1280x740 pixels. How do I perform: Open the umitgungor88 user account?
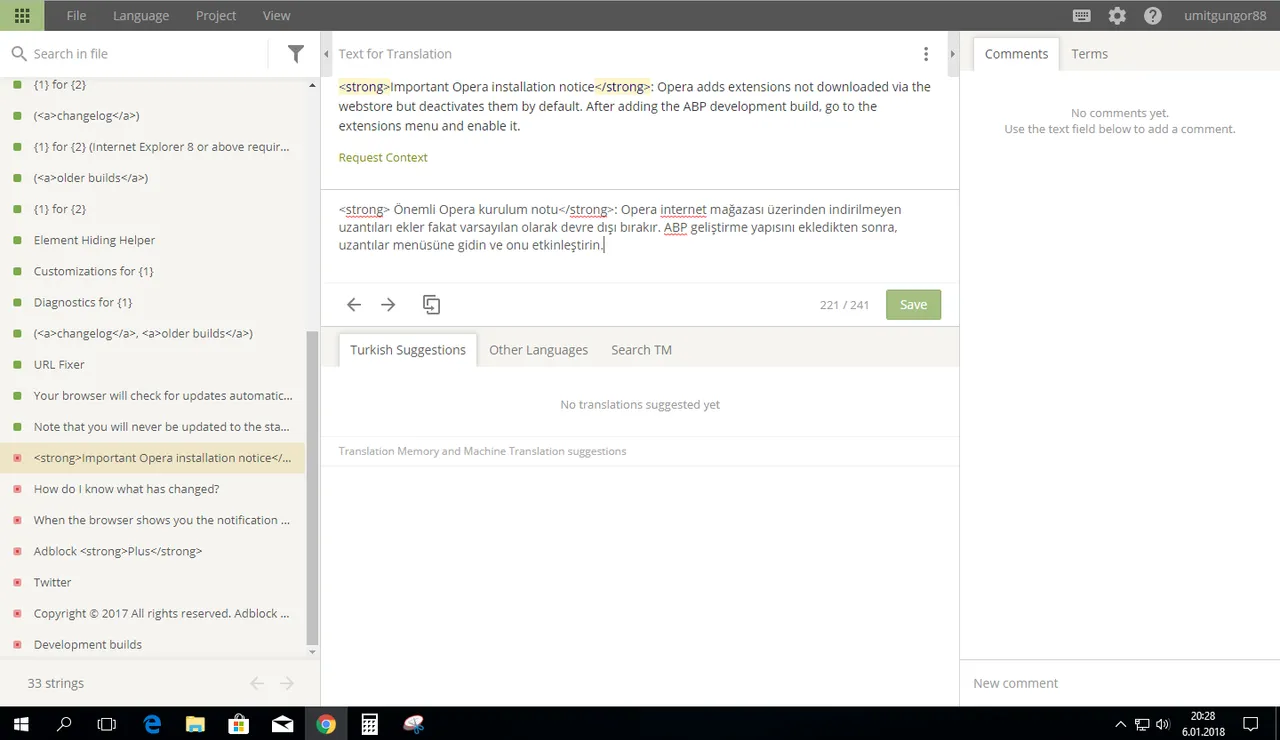1225,15
